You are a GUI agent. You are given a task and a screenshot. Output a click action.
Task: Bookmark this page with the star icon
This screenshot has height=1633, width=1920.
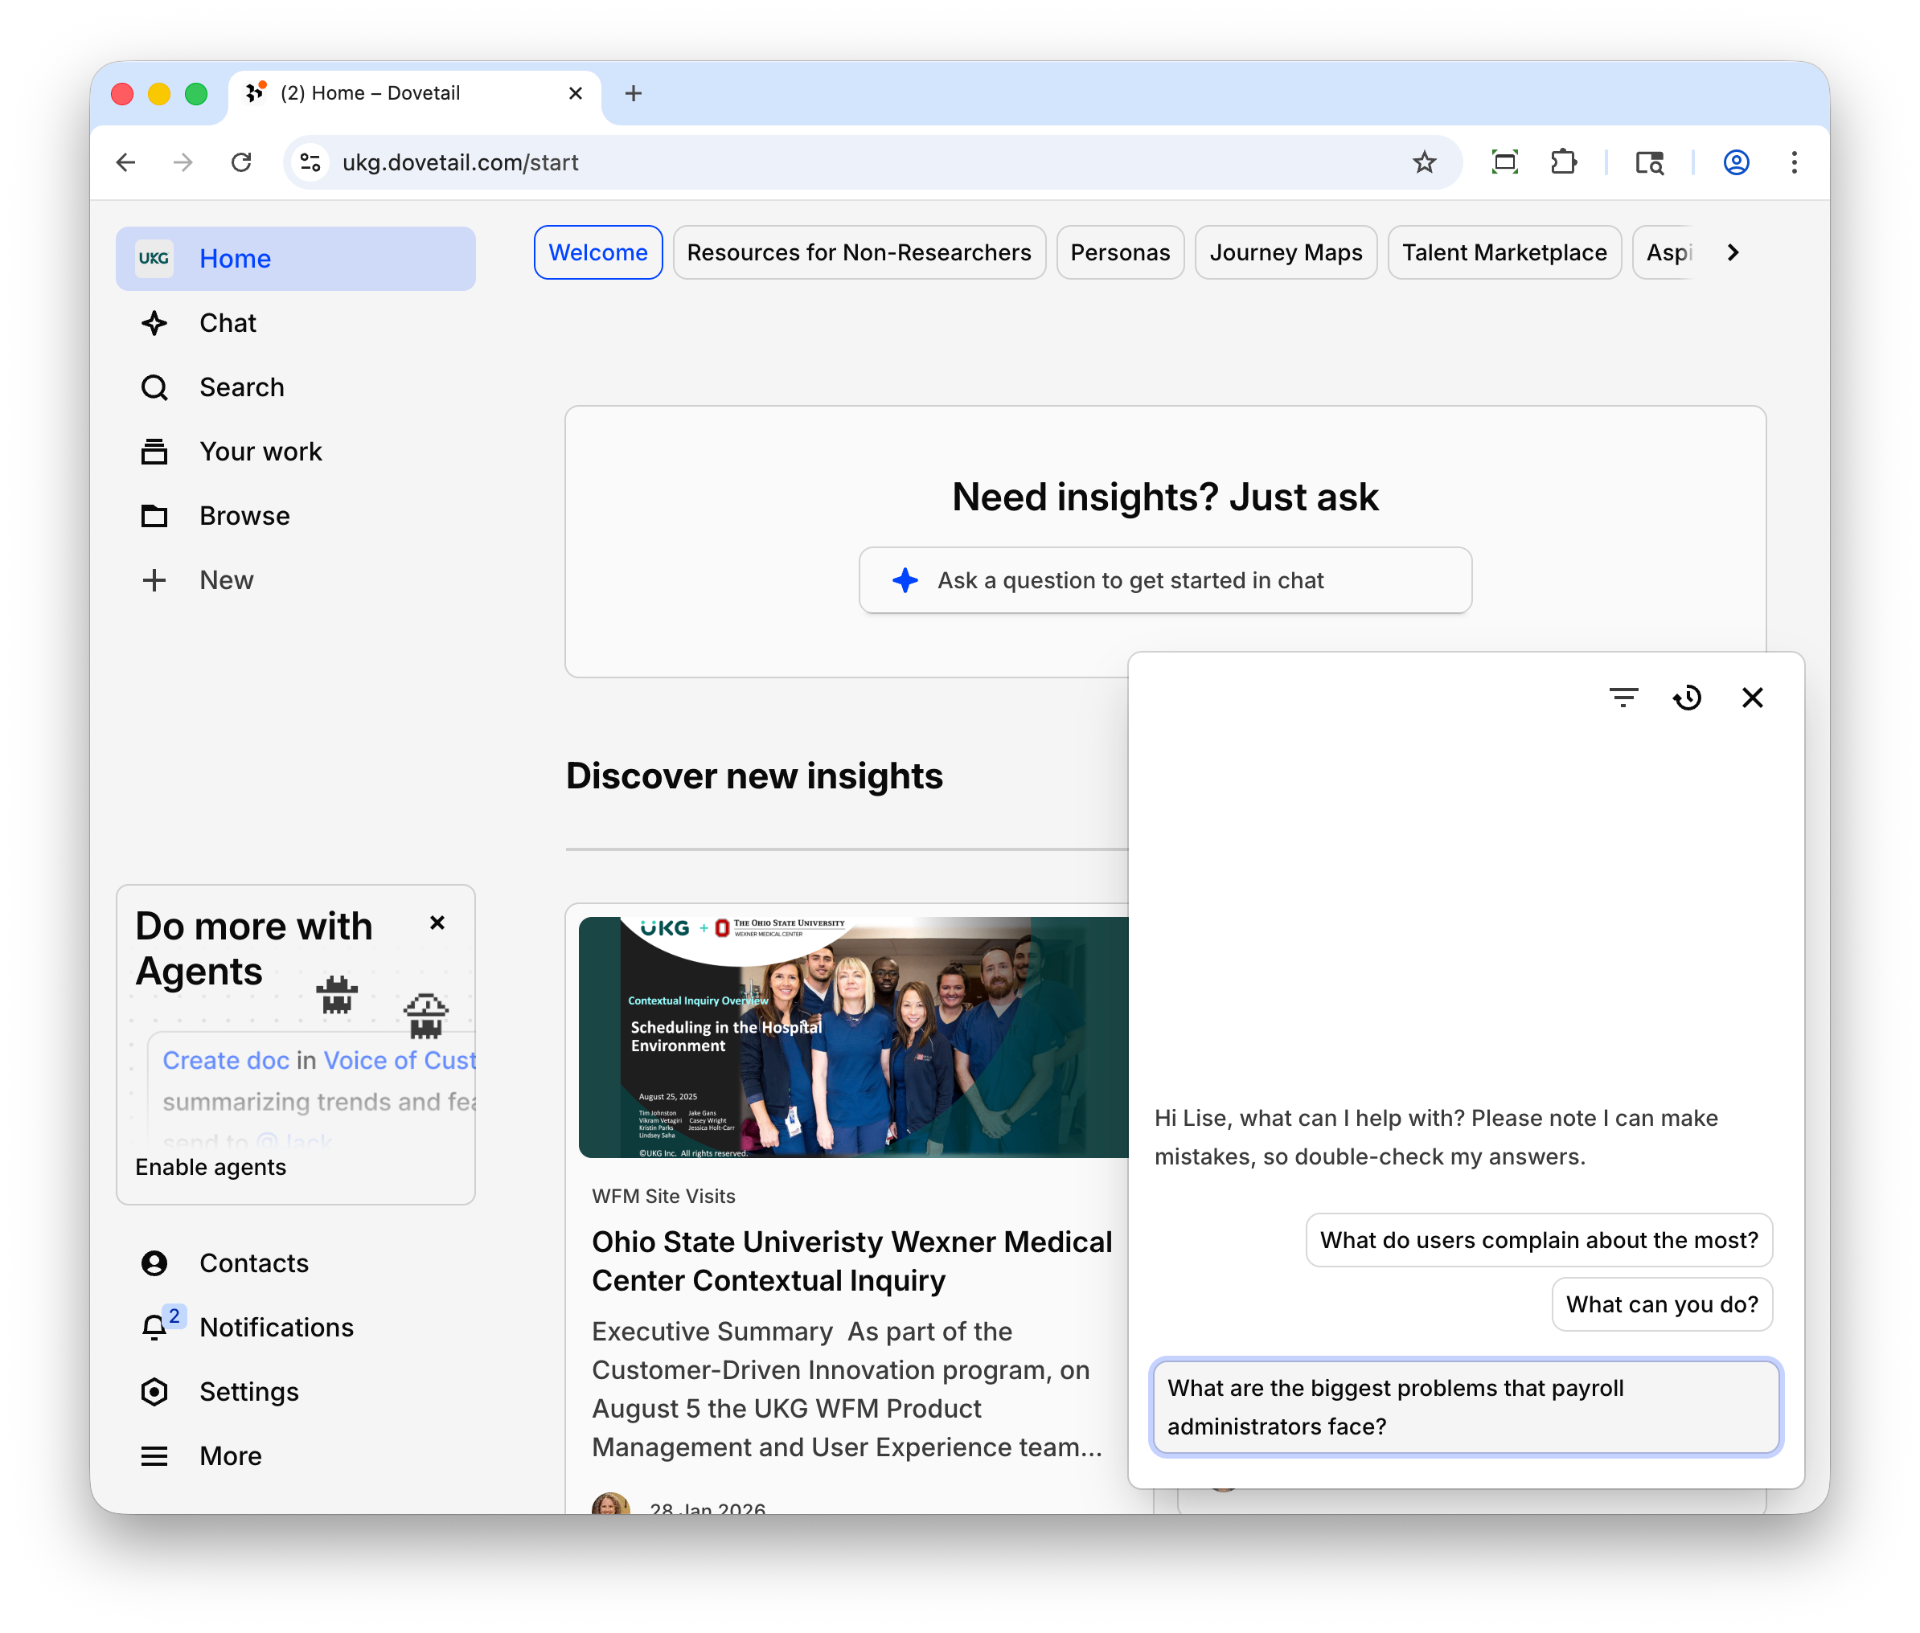click(1424, 162)
